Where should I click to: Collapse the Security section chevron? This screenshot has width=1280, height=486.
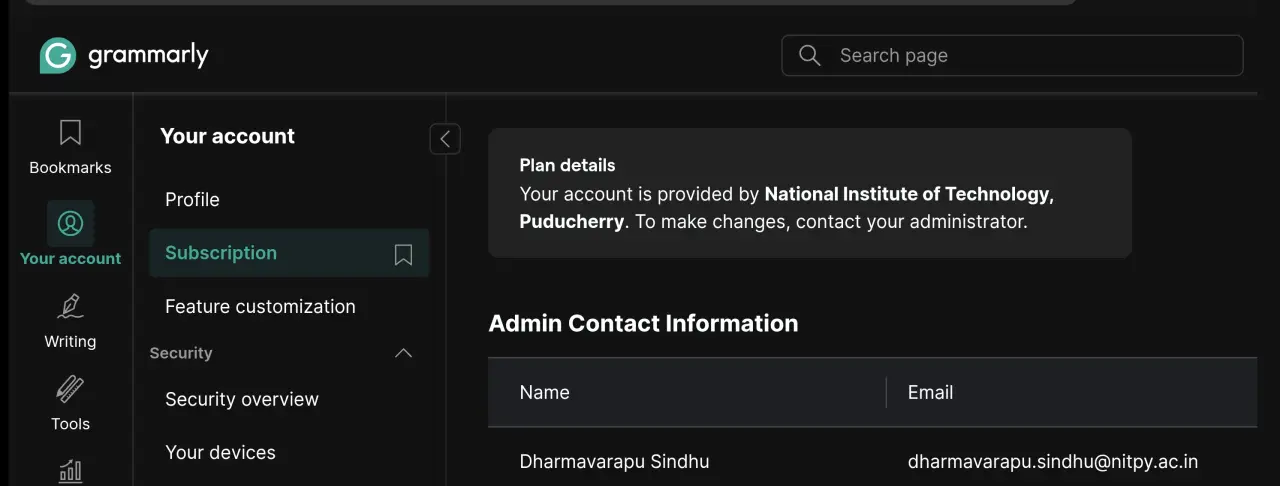(404, 353)
